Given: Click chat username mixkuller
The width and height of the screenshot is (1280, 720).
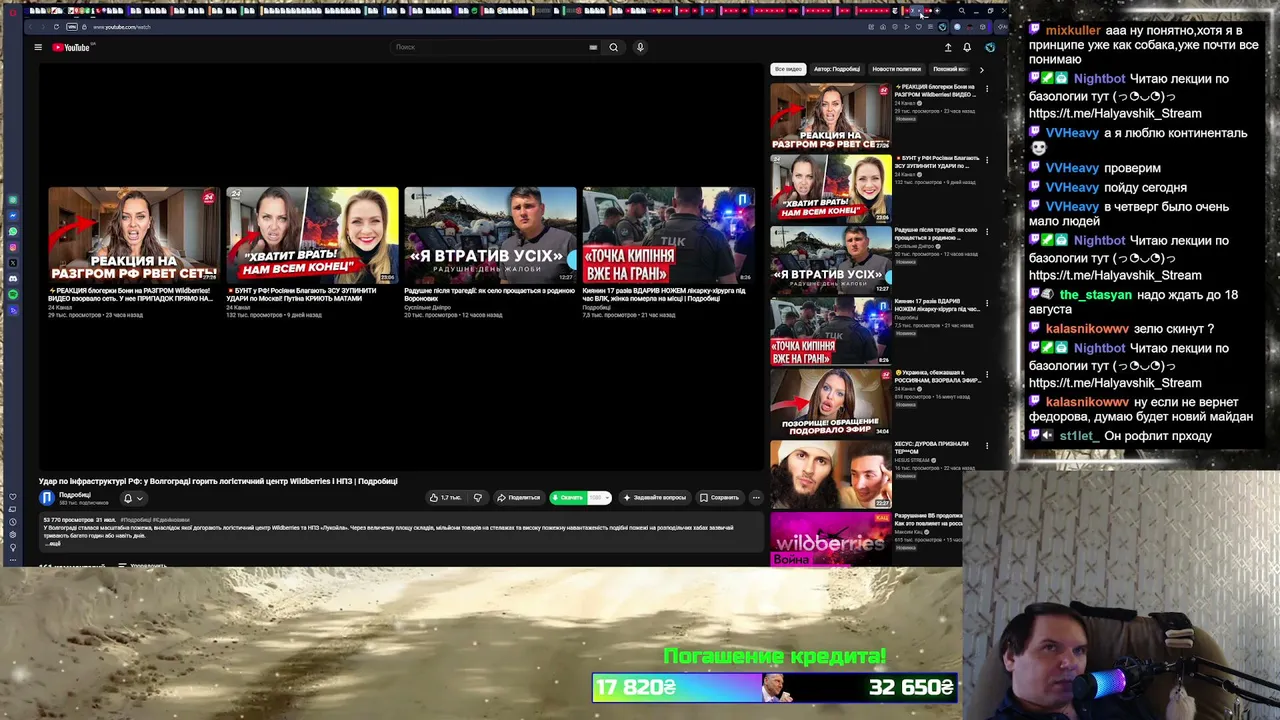Looking at the screenshot, I should click(x=1073, y=31).
